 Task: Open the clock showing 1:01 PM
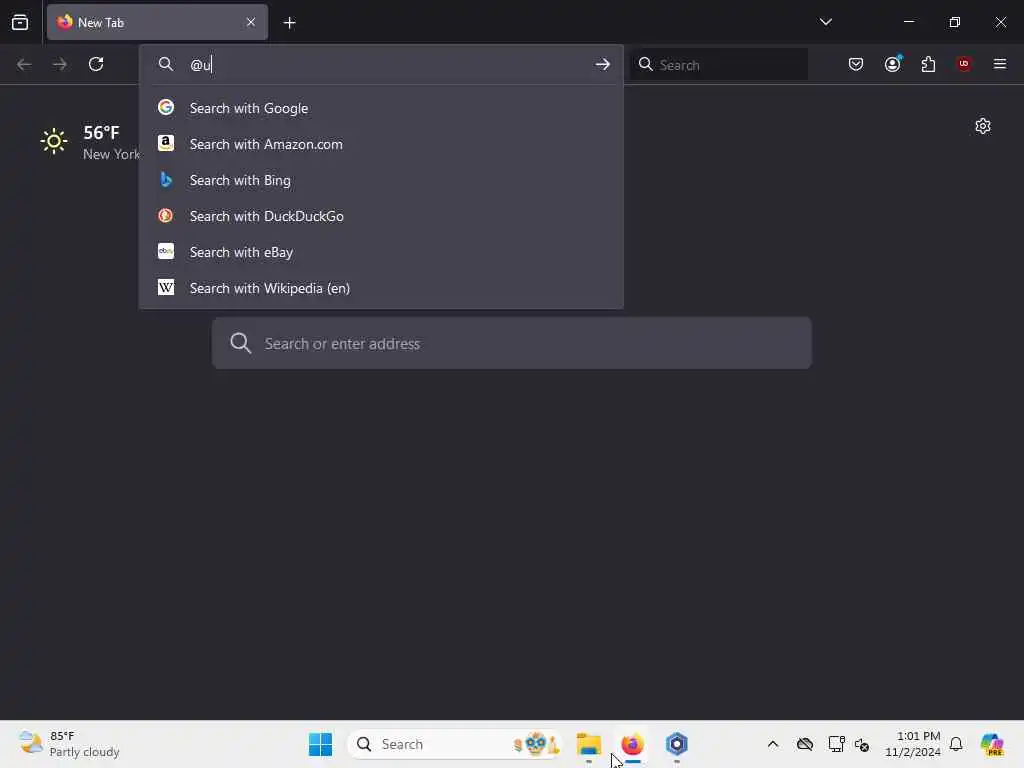[912, 744]
